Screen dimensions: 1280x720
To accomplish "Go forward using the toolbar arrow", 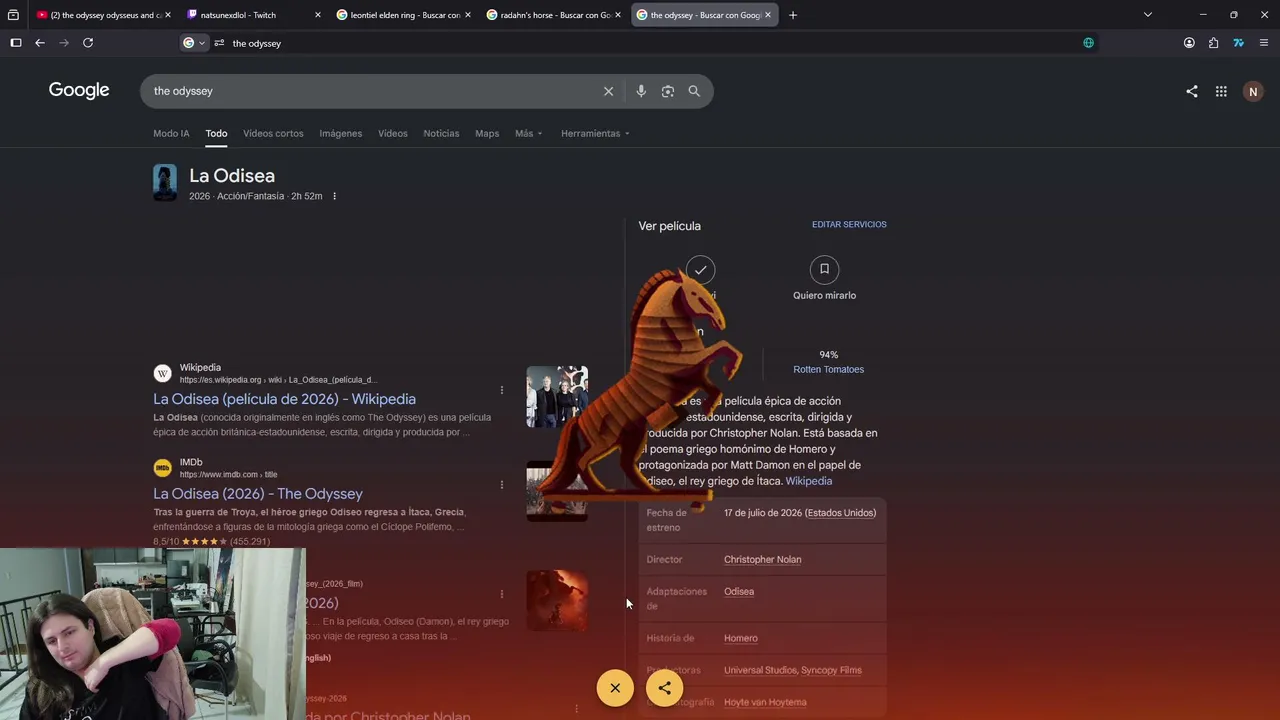I will click(64, 43).
